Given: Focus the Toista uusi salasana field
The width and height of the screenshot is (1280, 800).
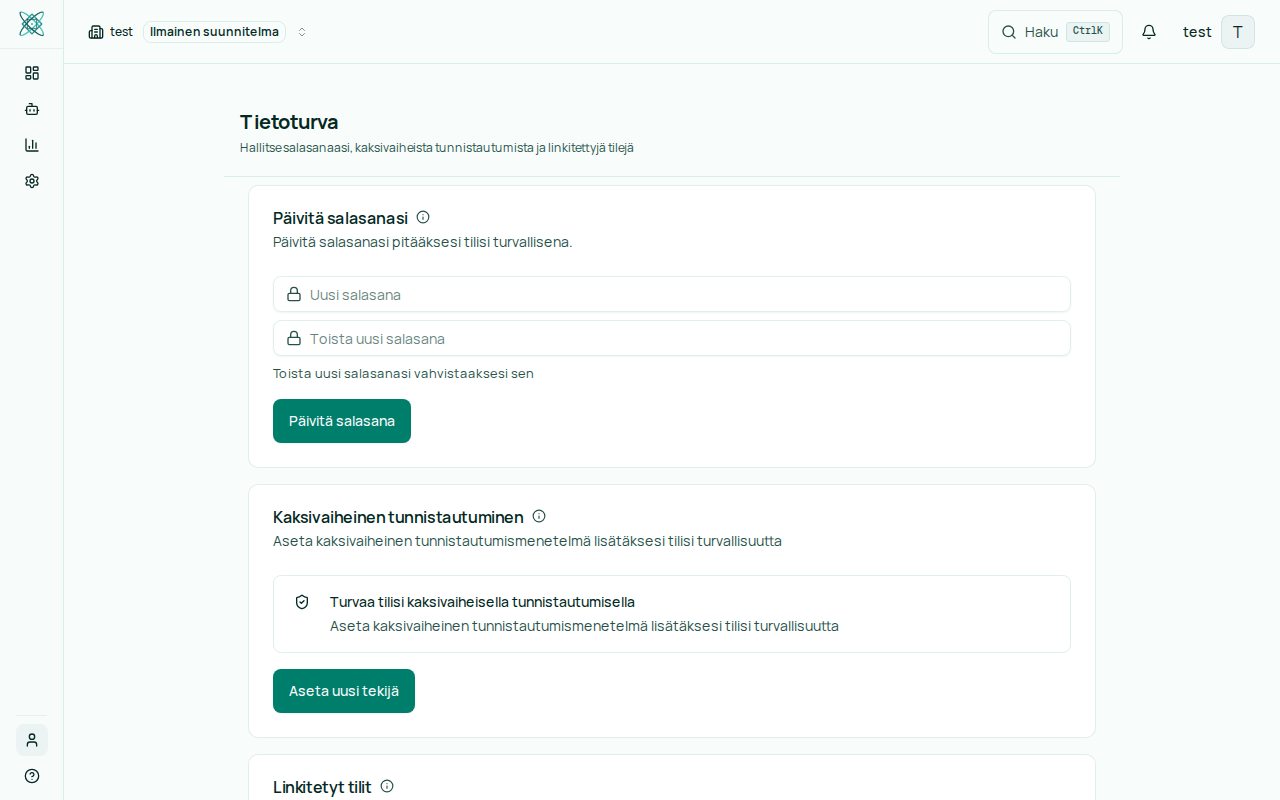Looking at the screenshot, I should click(672, 338).
